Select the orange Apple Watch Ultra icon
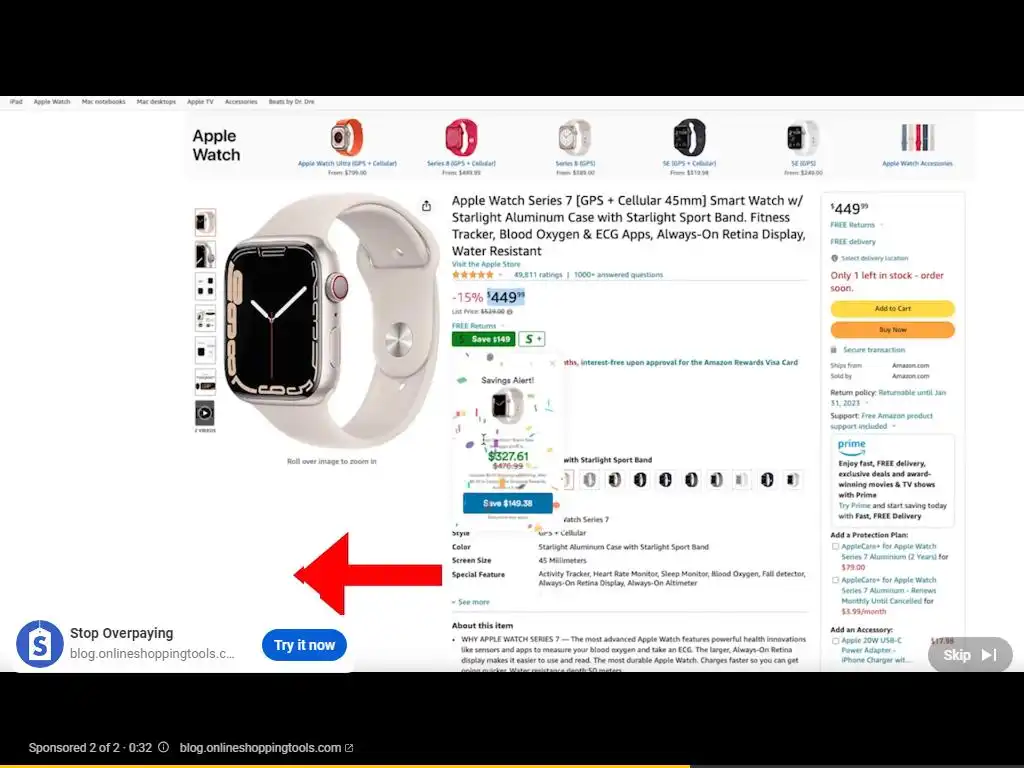Viewport: 1024px width, 768px height. pyautogui.click(x=346, y=138)
